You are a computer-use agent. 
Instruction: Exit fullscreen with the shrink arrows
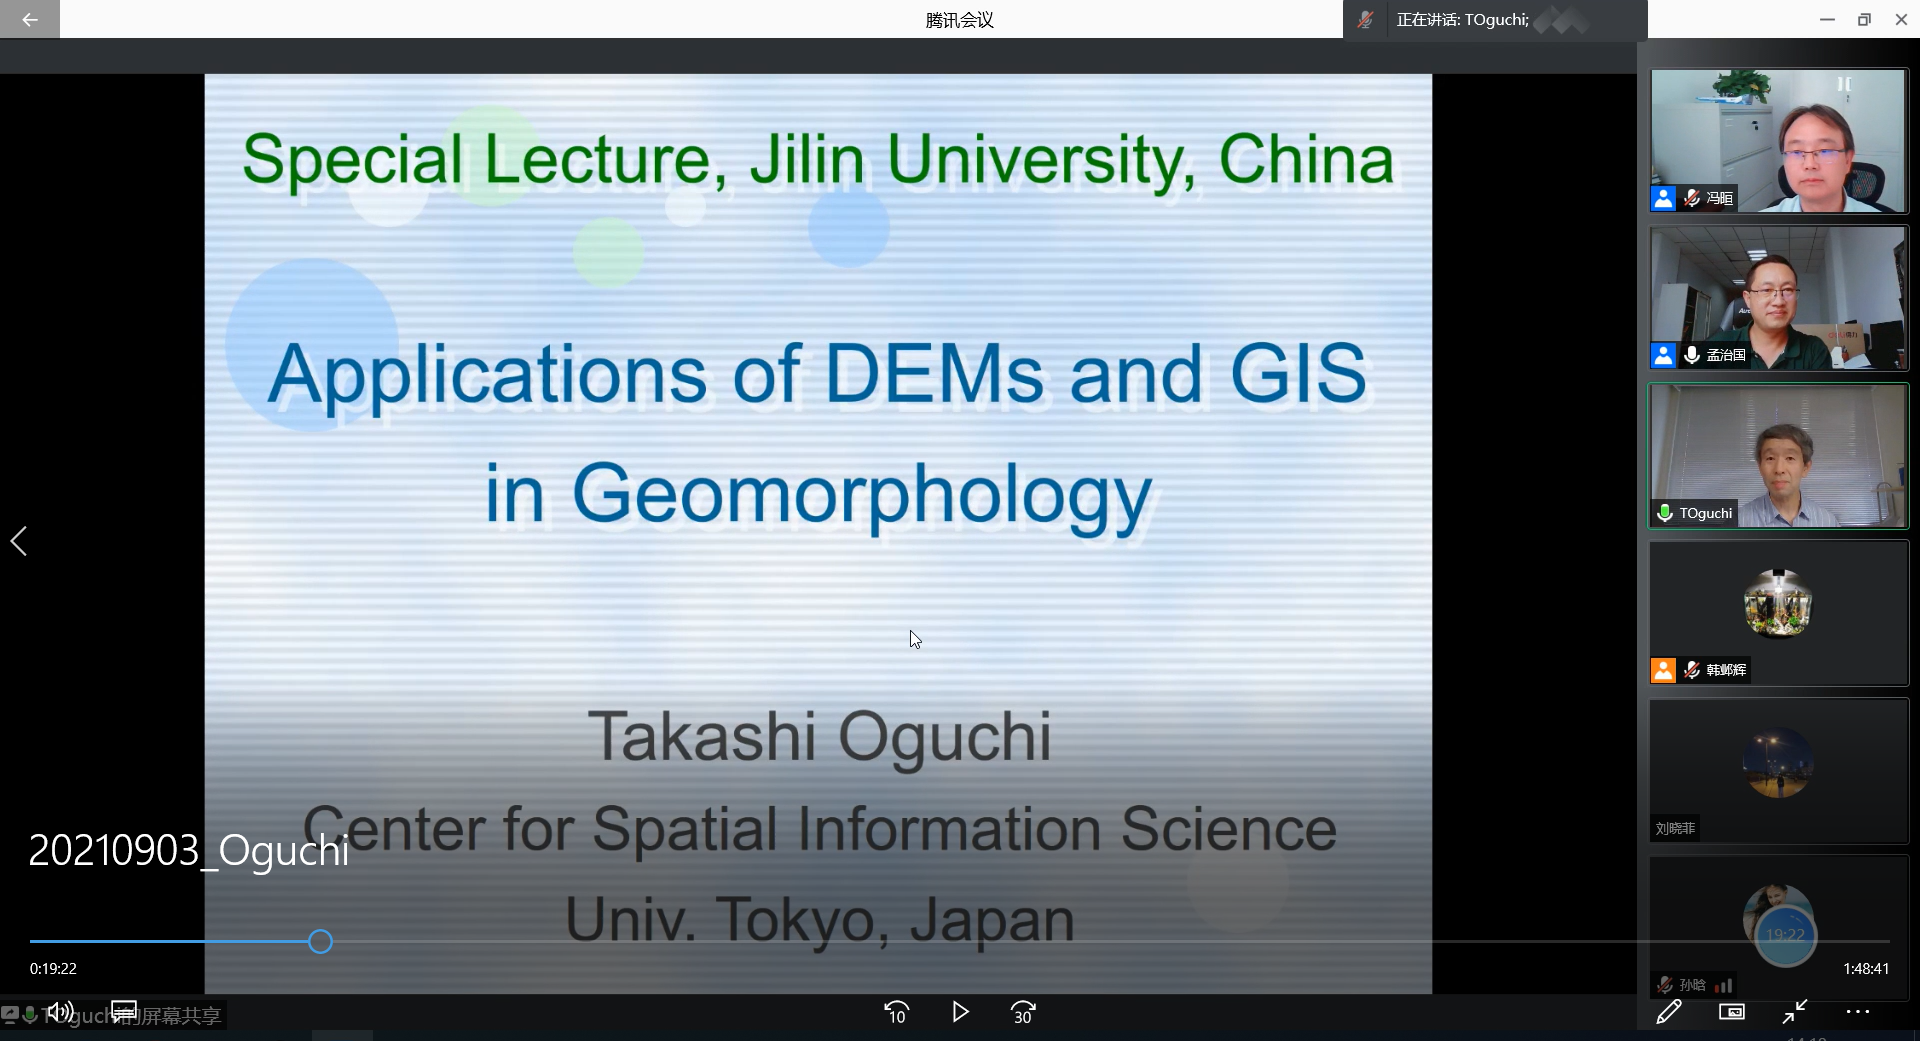click(1795, 1012)
